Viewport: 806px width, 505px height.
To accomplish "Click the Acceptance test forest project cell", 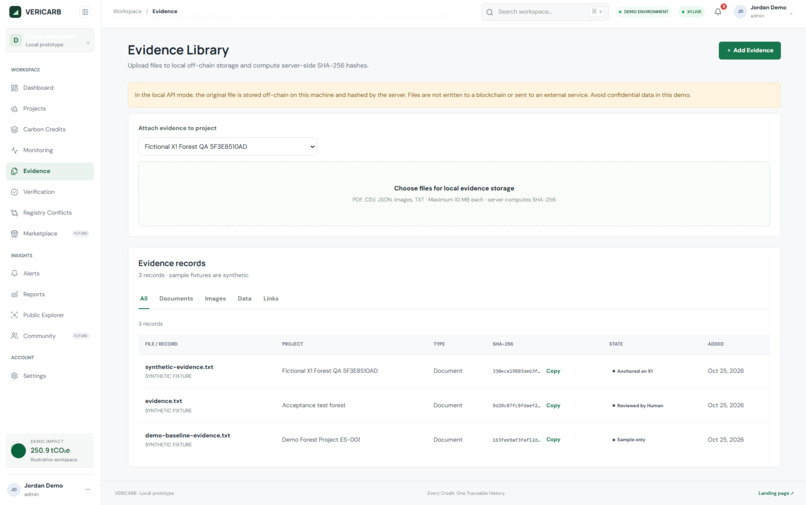I will [314, 406].
